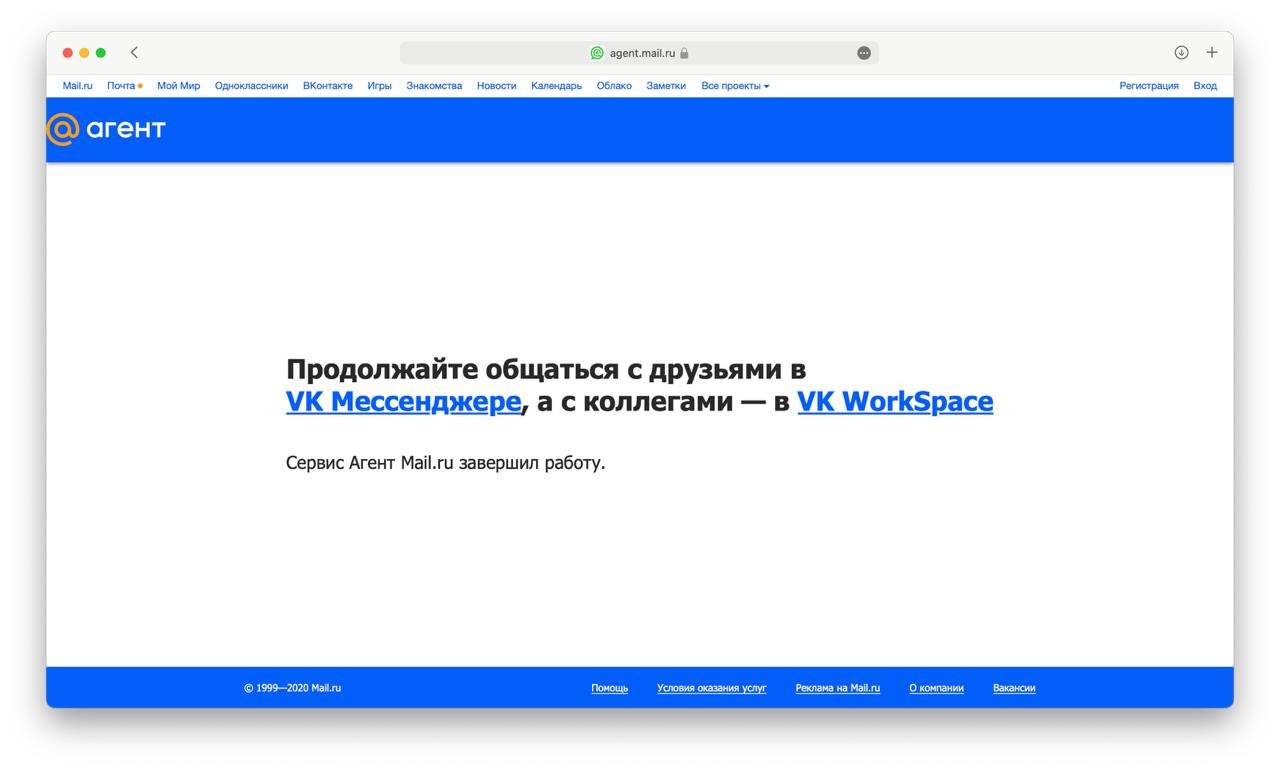Minimize window with yellow button

[x=84, y=53]
